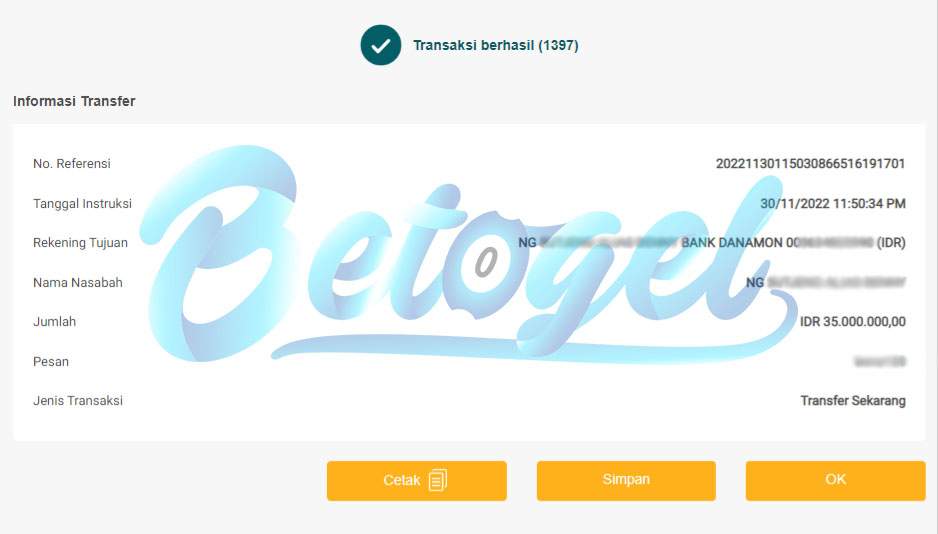Click the Pesan label

point(51,362)
